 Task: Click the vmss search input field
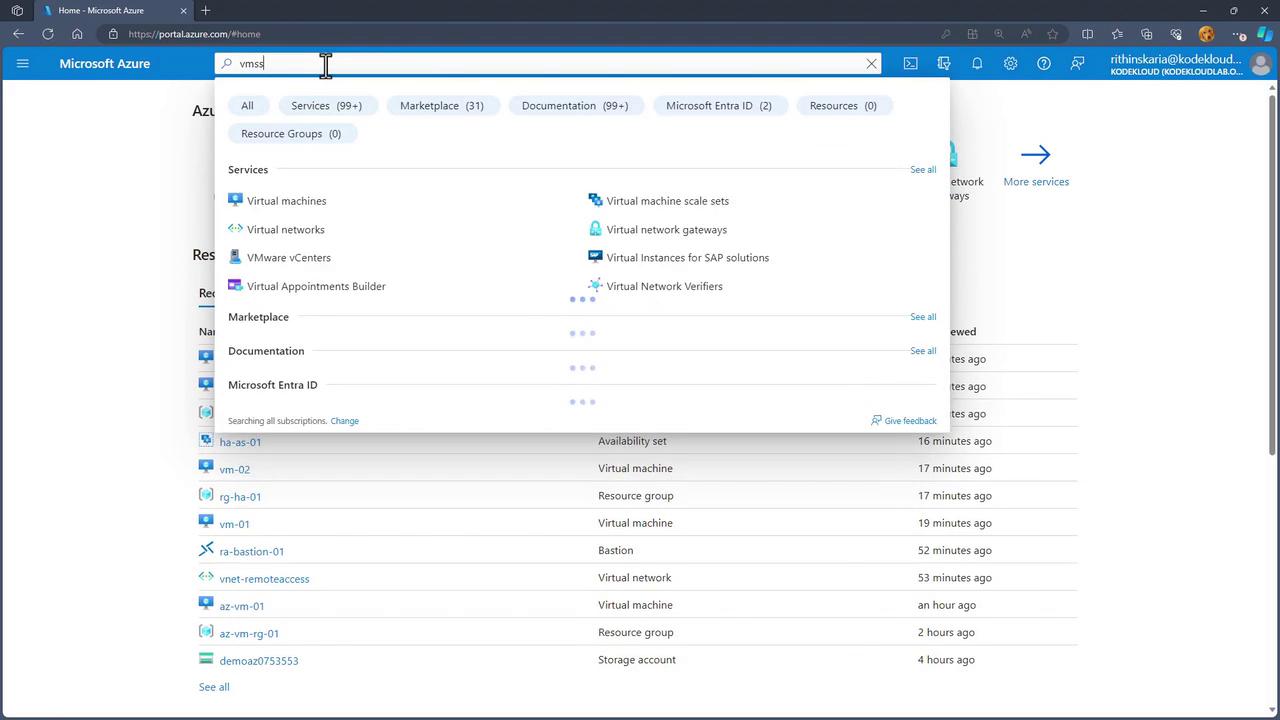coord(550,63)
